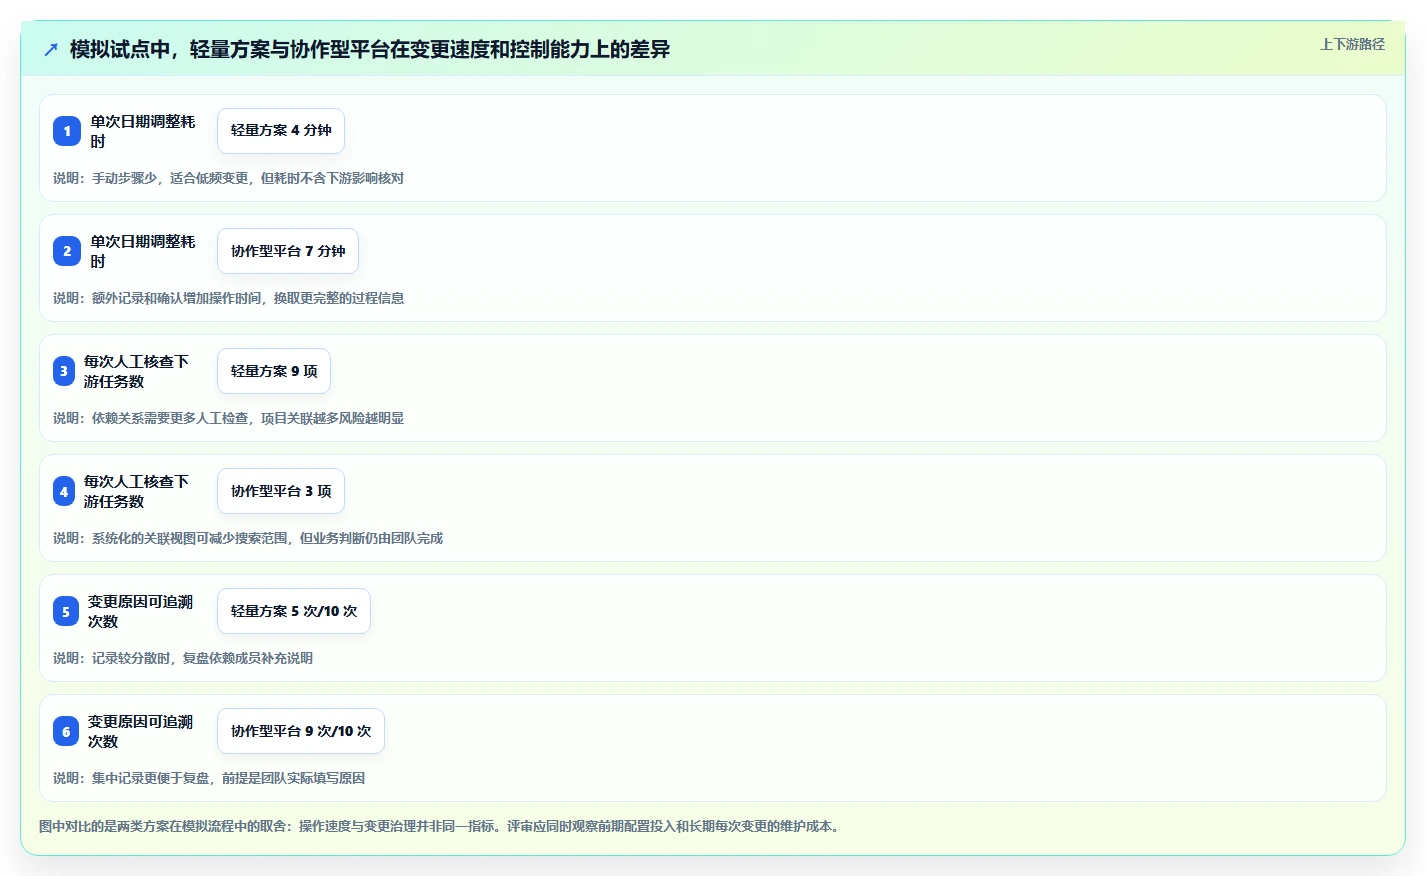
Task: Click the 协作型平台 9 次/10 次 chip
Action: (301, 731)
